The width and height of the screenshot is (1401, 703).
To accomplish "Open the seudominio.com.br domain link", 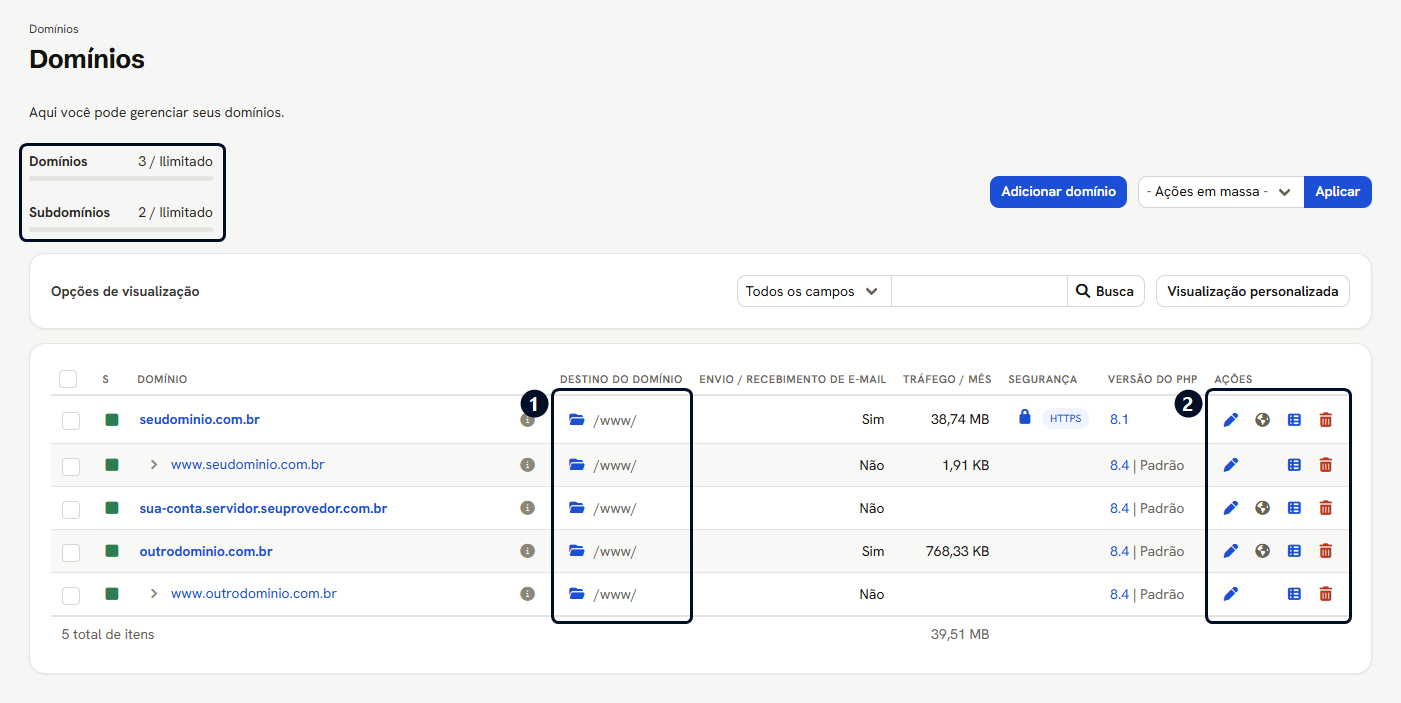I will click(199, 420).
